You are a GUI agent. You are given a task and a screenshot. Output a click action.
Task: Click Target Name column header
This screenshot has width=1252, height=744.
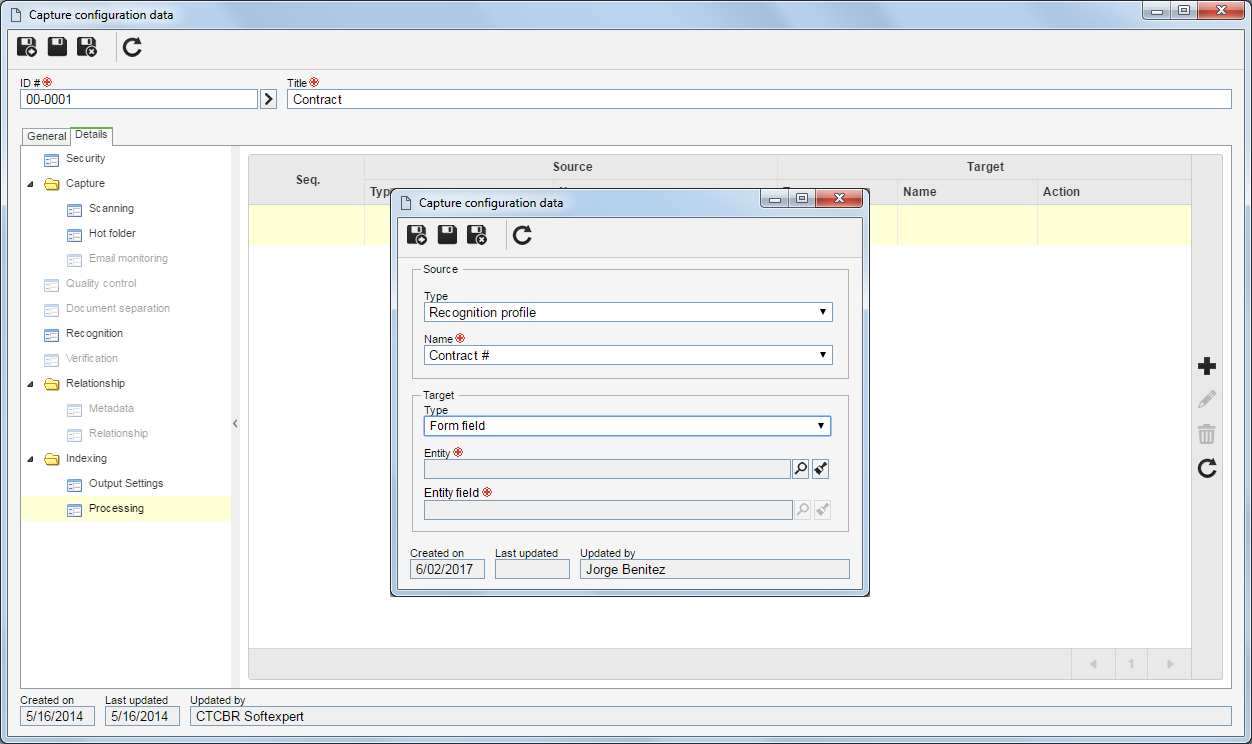click(x=967, y=192)
